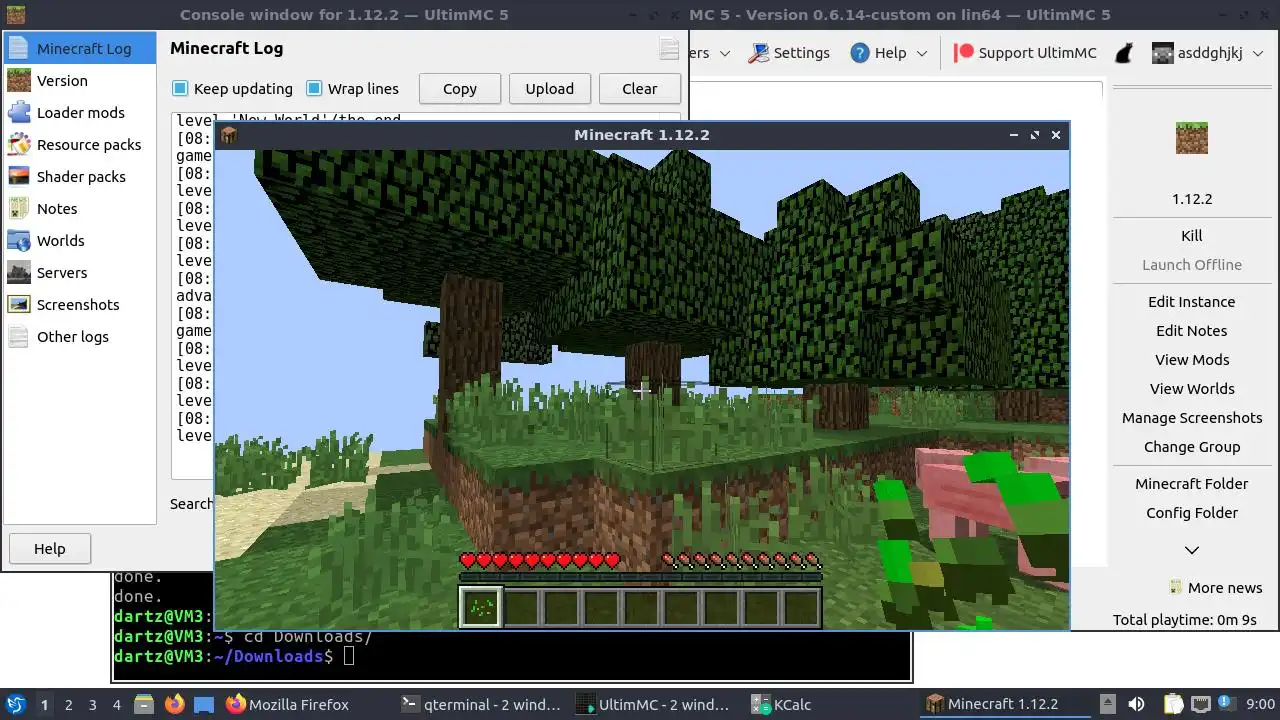Click the Help button in console window

click(x=50, y=548)
